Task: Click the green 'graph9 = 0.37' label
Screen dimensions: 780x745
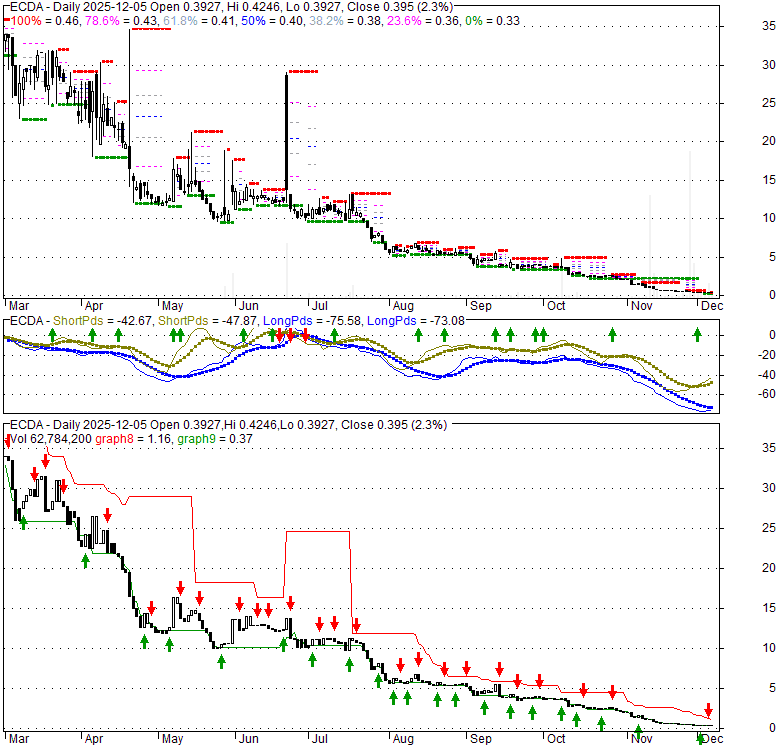Action: pos(214,439)
